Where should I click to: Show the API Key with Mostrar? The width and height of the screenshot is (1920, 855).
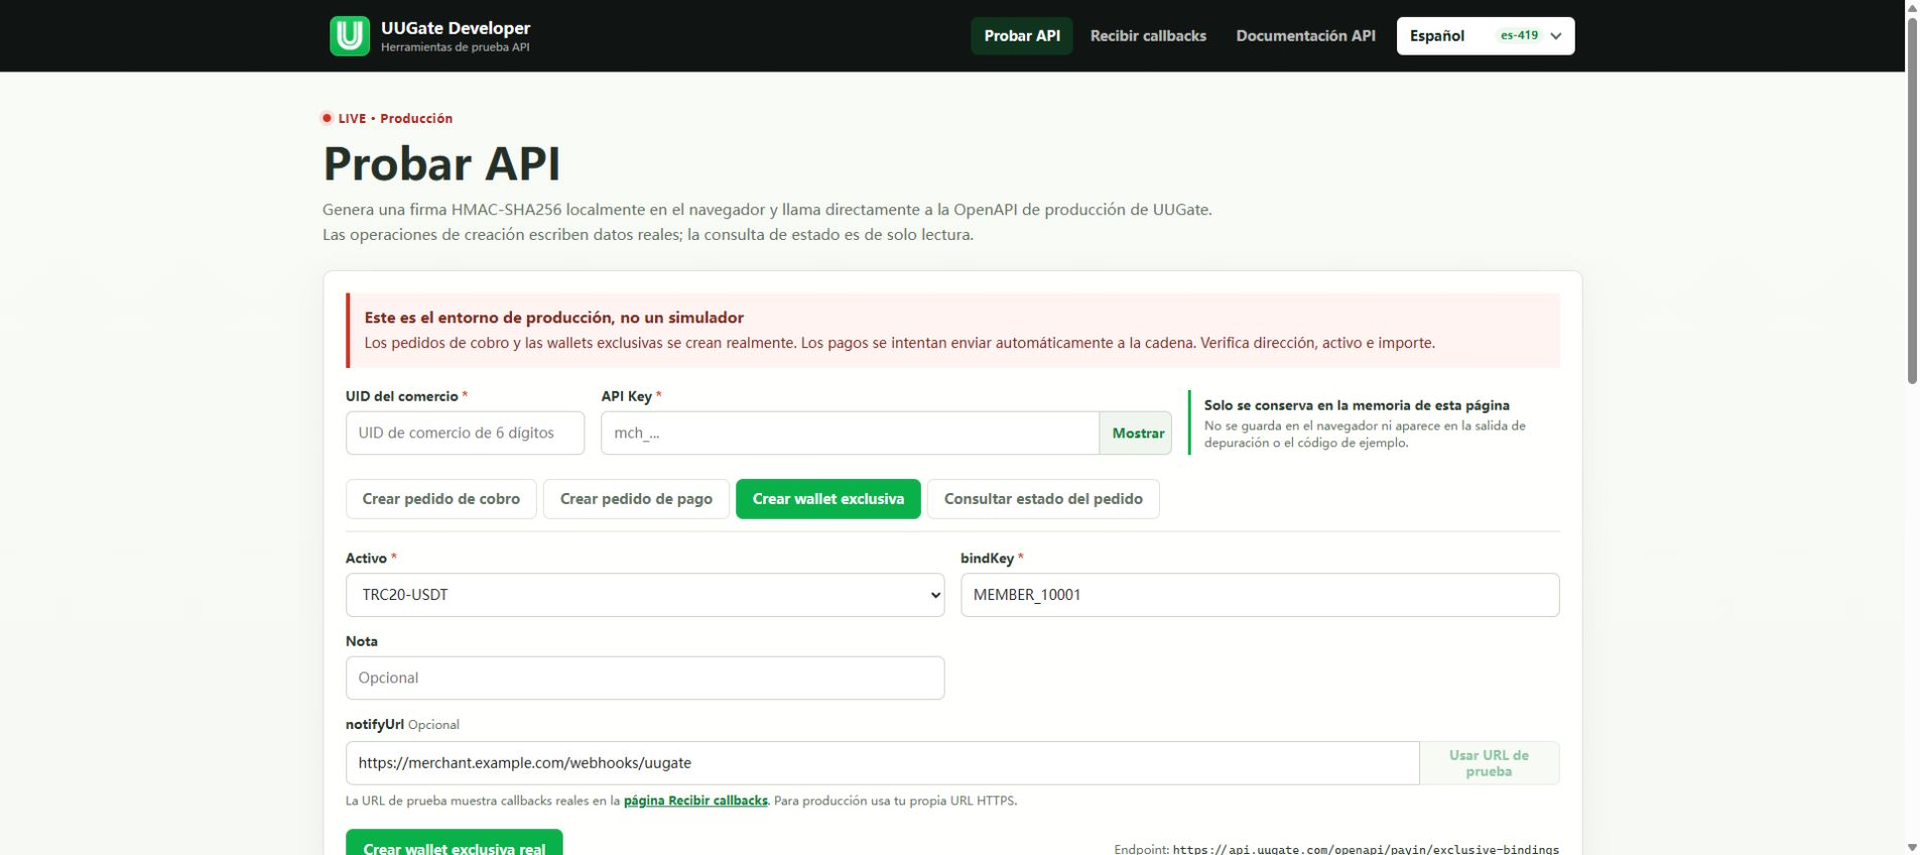coord(1137,433)
